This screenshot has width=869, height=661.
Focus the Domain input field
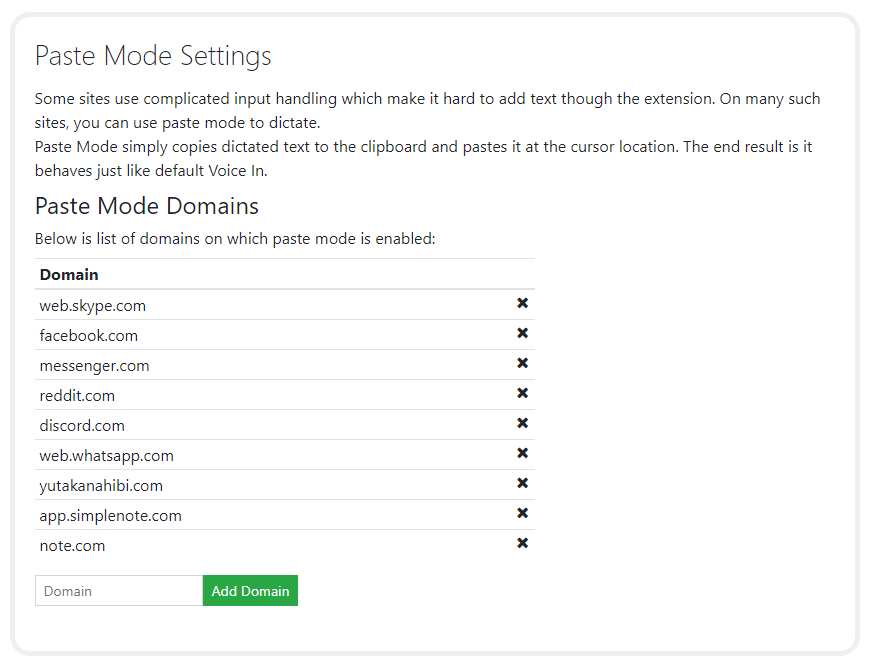119,591
